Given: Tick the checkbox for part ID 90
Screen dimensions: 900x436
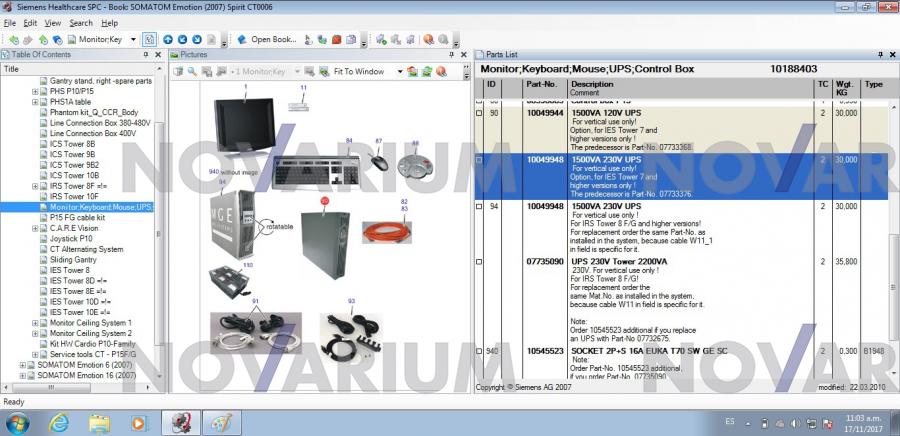Looking at the screenshot, I should (x=479, y=113).
